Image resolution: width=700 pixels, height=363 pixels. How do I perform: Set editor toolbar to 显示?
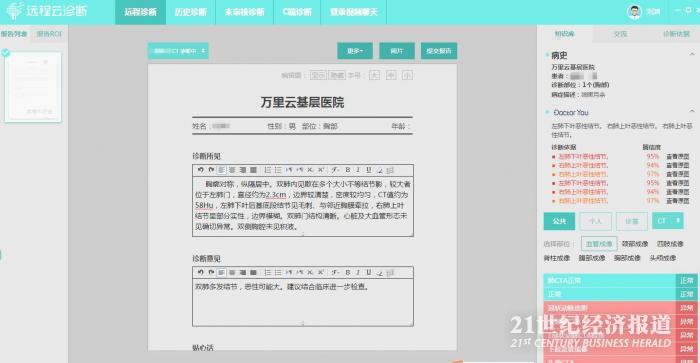coord(318,75)
